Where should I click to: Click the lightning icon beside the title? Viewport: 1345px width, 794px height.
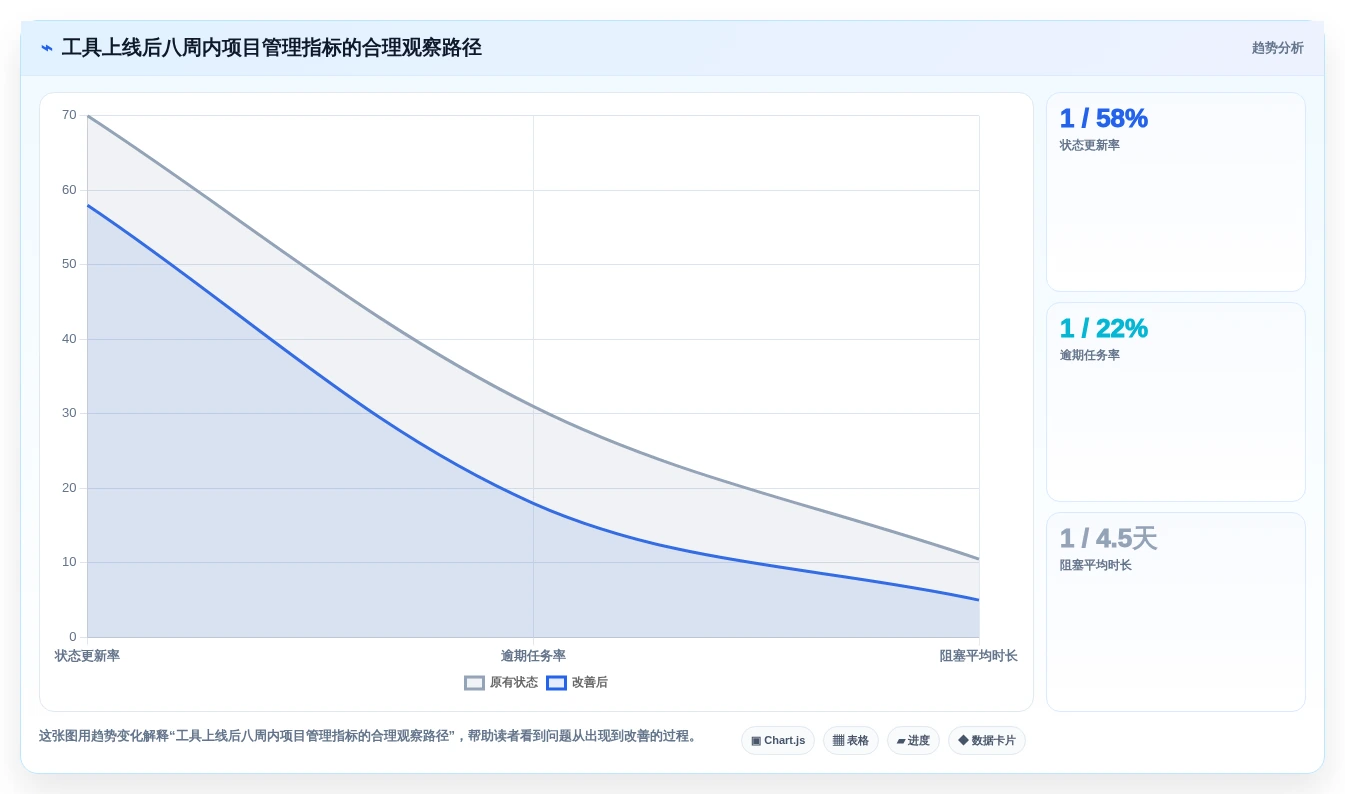[x=47, y=48]
